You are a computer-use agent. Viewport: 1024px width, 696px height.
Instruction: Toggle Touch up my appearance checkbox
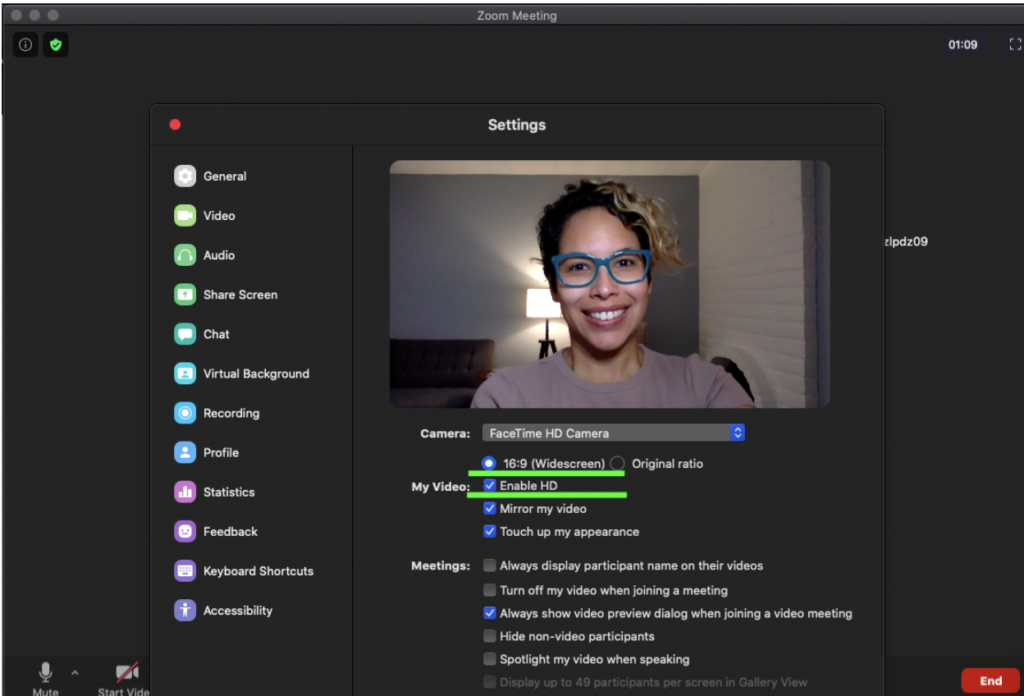[489, 531]
